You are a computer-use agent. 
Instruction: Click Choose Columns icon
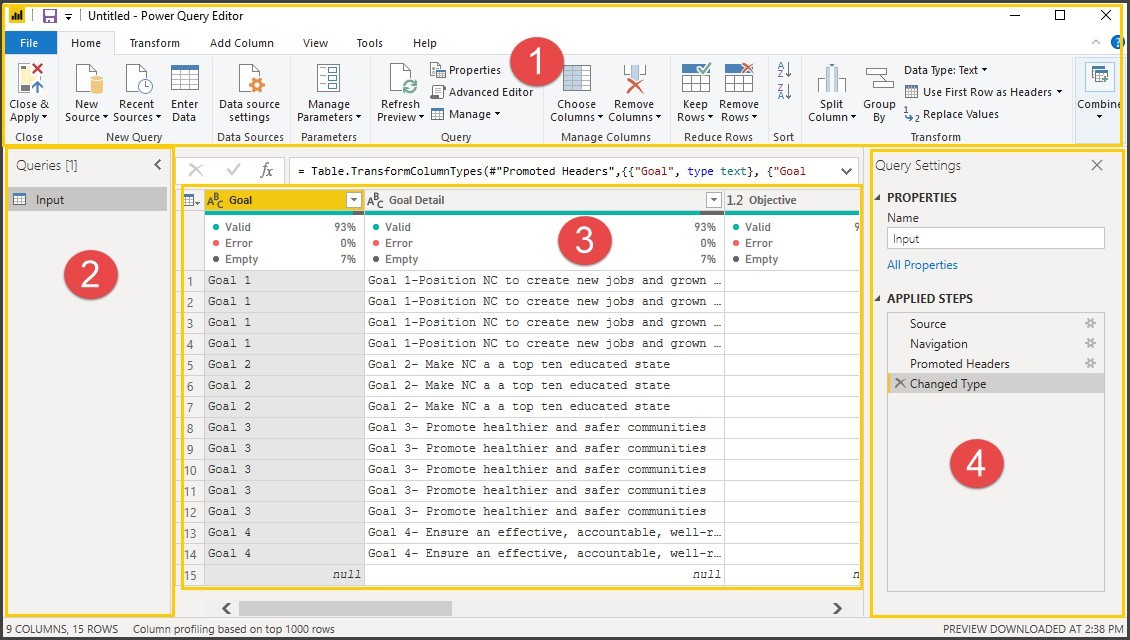point(577,78)
